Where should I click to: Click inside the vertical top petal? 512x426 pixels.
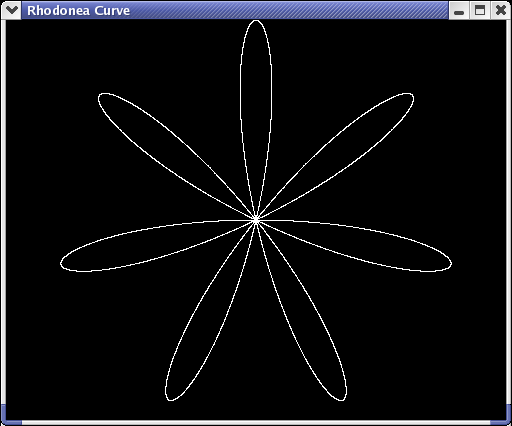(256, 100)
